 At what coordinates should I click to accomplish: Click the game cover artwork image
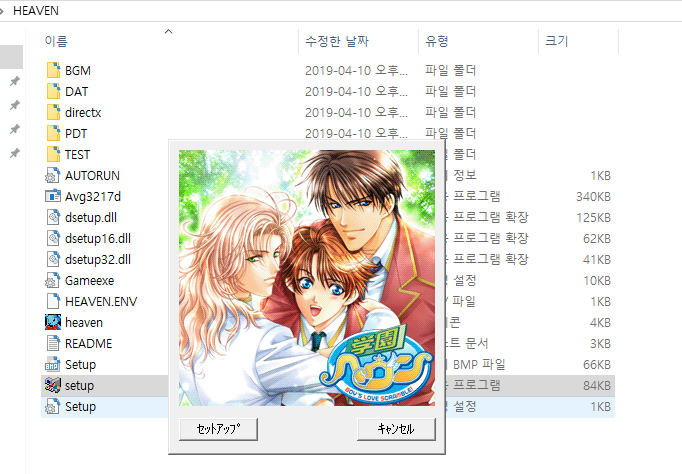pos(307,278)
